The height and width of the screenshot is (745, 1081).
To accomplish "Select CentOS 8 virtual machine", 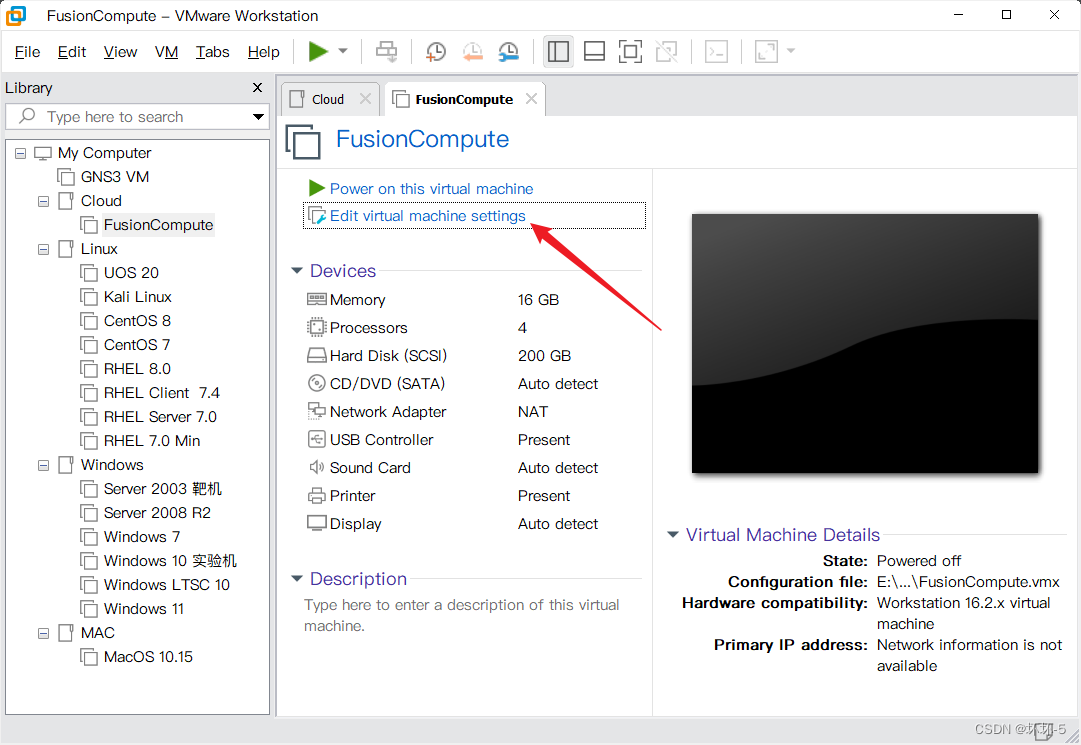I will [x=137, y=321].
